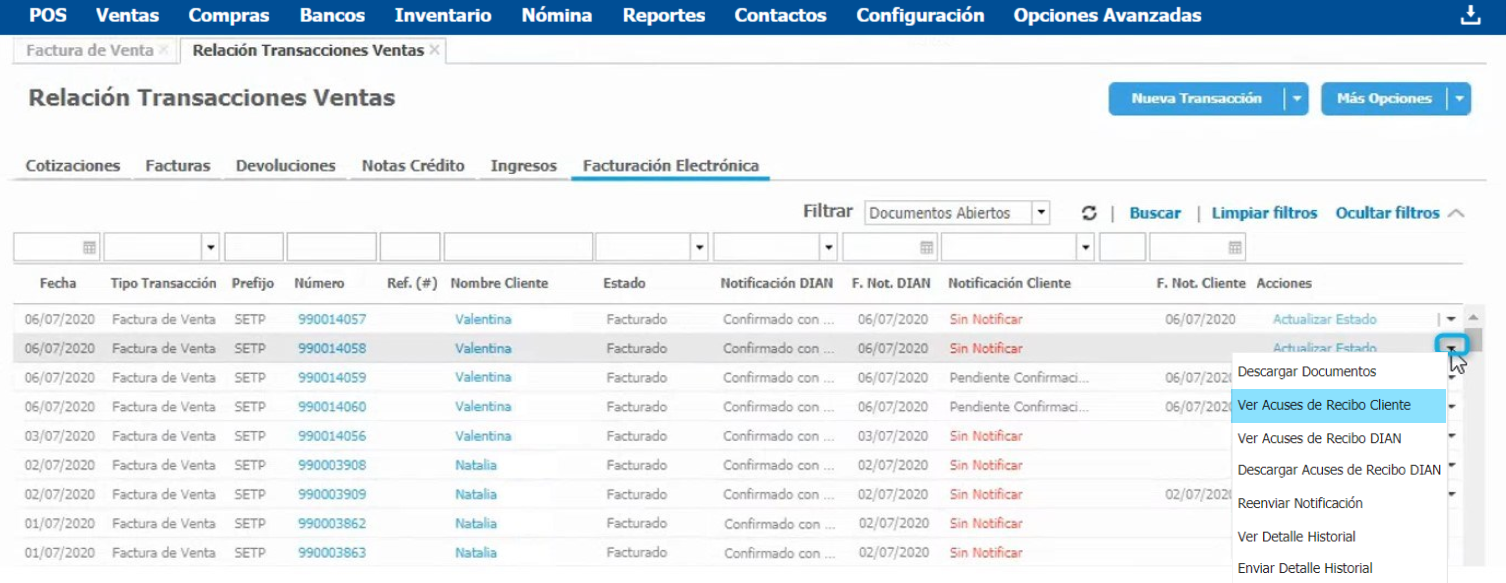Open the Estado filter dropdown
This screenshot has height=583, width=1506.
tap(699, 247)
